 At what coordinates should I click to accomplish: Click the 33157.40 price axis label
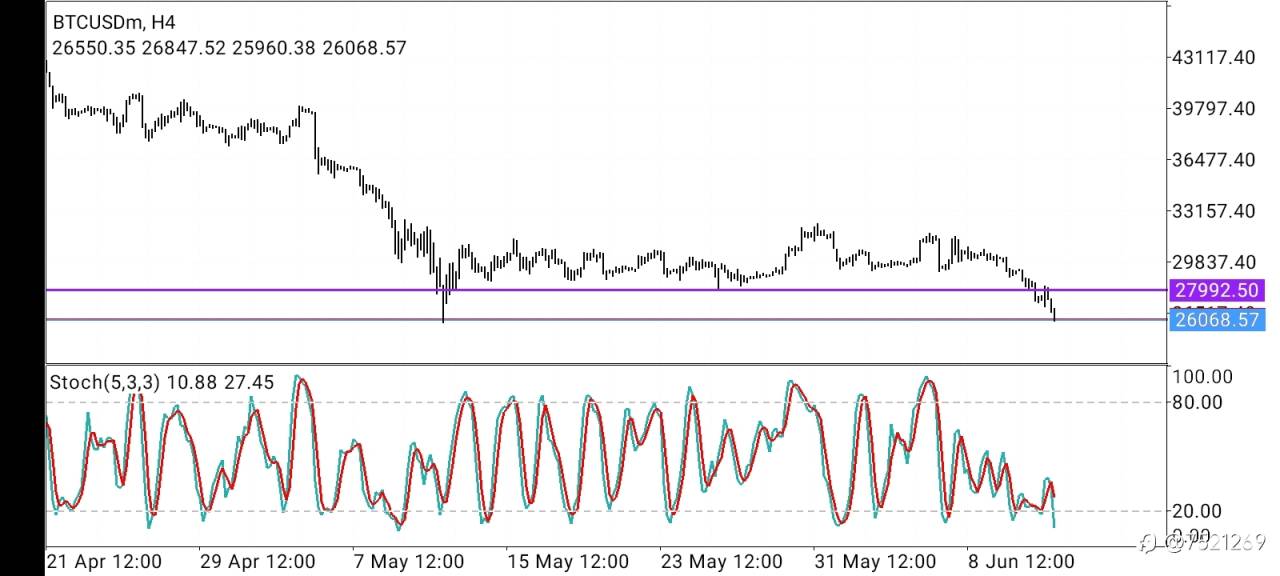[x=1214, y=211]
